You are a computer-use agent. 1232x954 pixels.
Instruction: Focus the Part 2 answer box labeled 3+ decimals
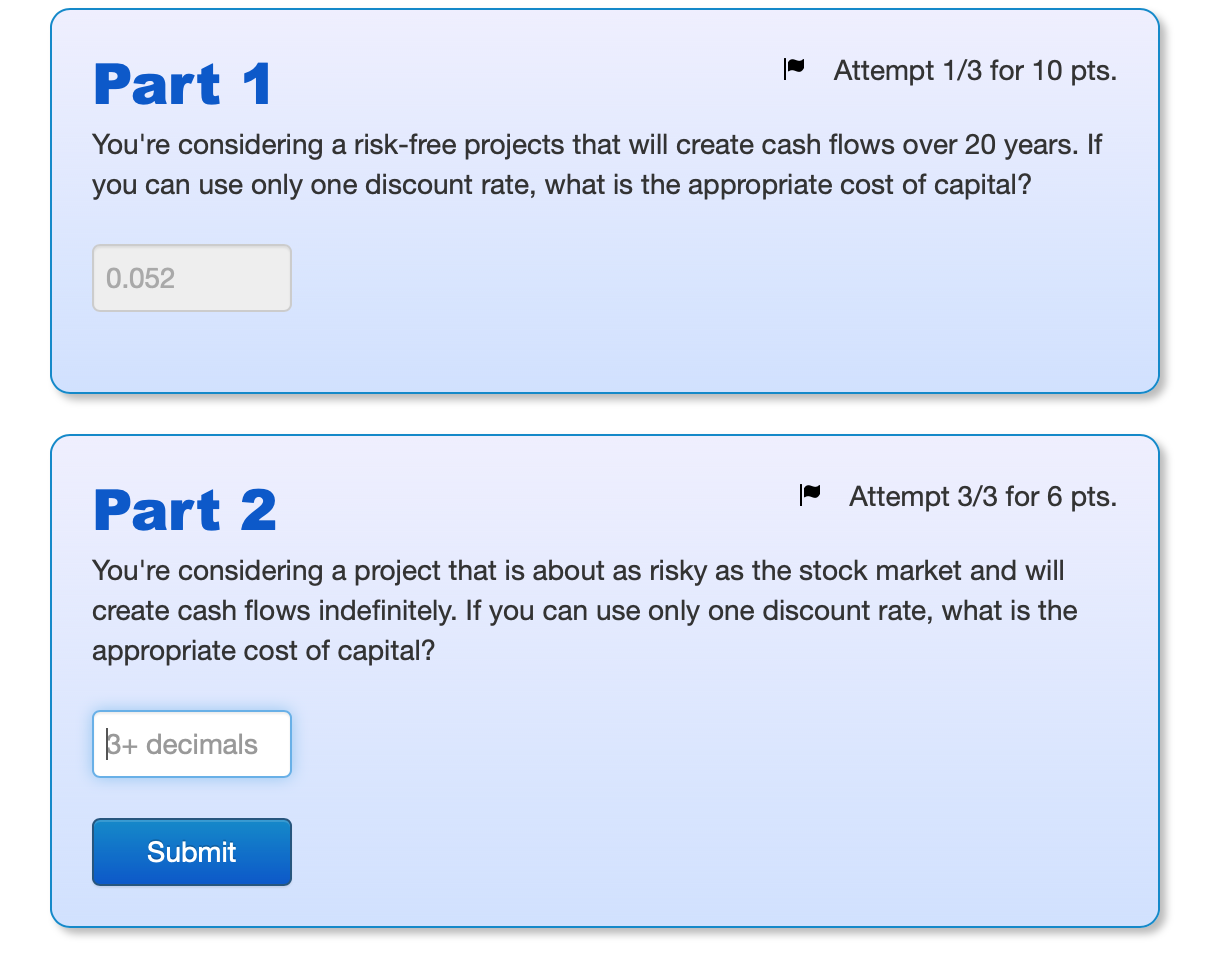coord(191,743)
